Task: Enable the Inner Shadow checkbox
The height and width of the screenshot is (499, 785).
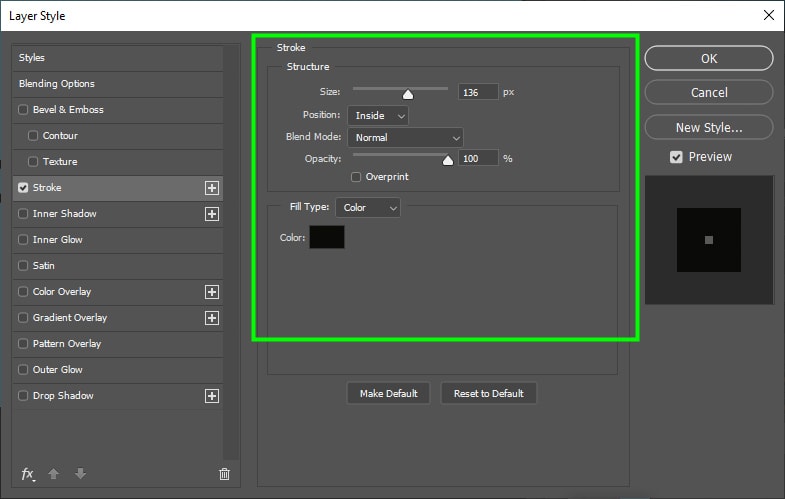Action: coord(23,214)
